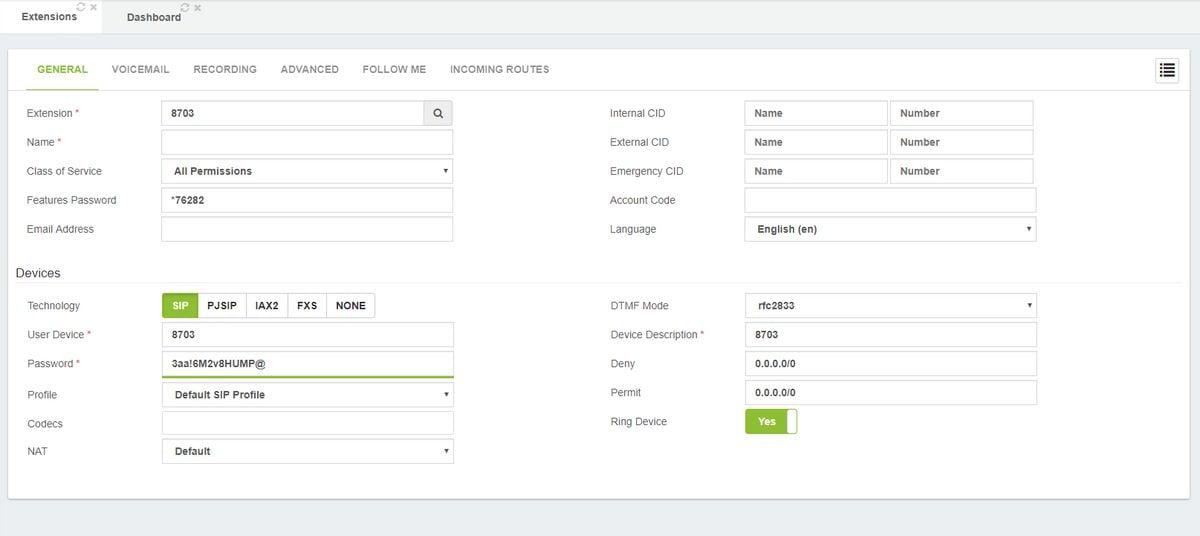Click the Emergency CID Number field
Viewport: 1200px width, 536px height.
click(962, 171)
